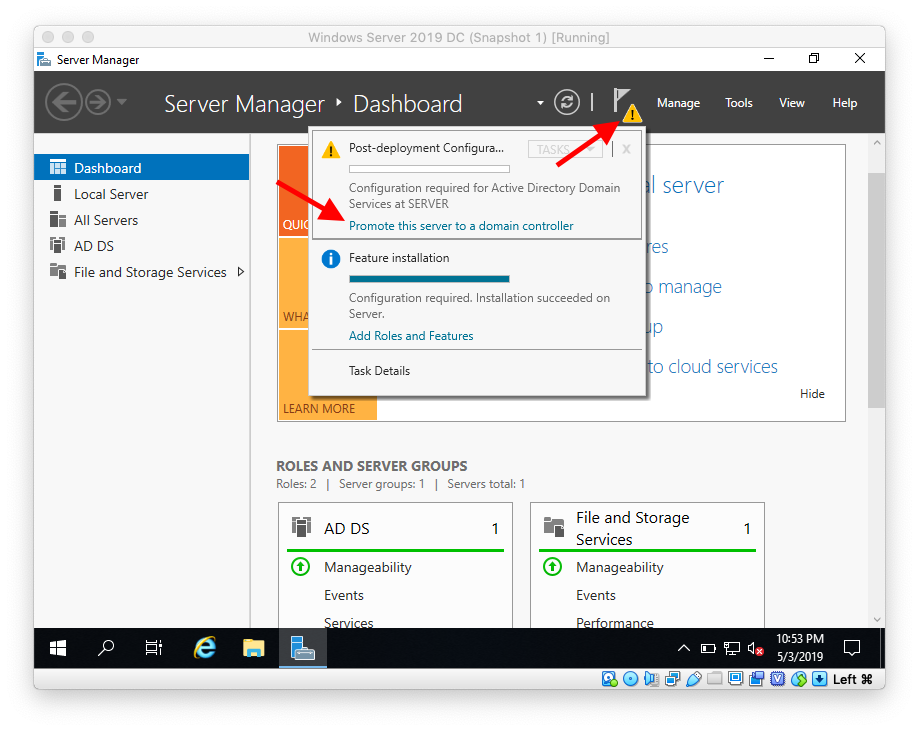Refresh Server Manager using the refresh icon
The width and height of the screenshot is (919, 731).
(x=566, y=102)
